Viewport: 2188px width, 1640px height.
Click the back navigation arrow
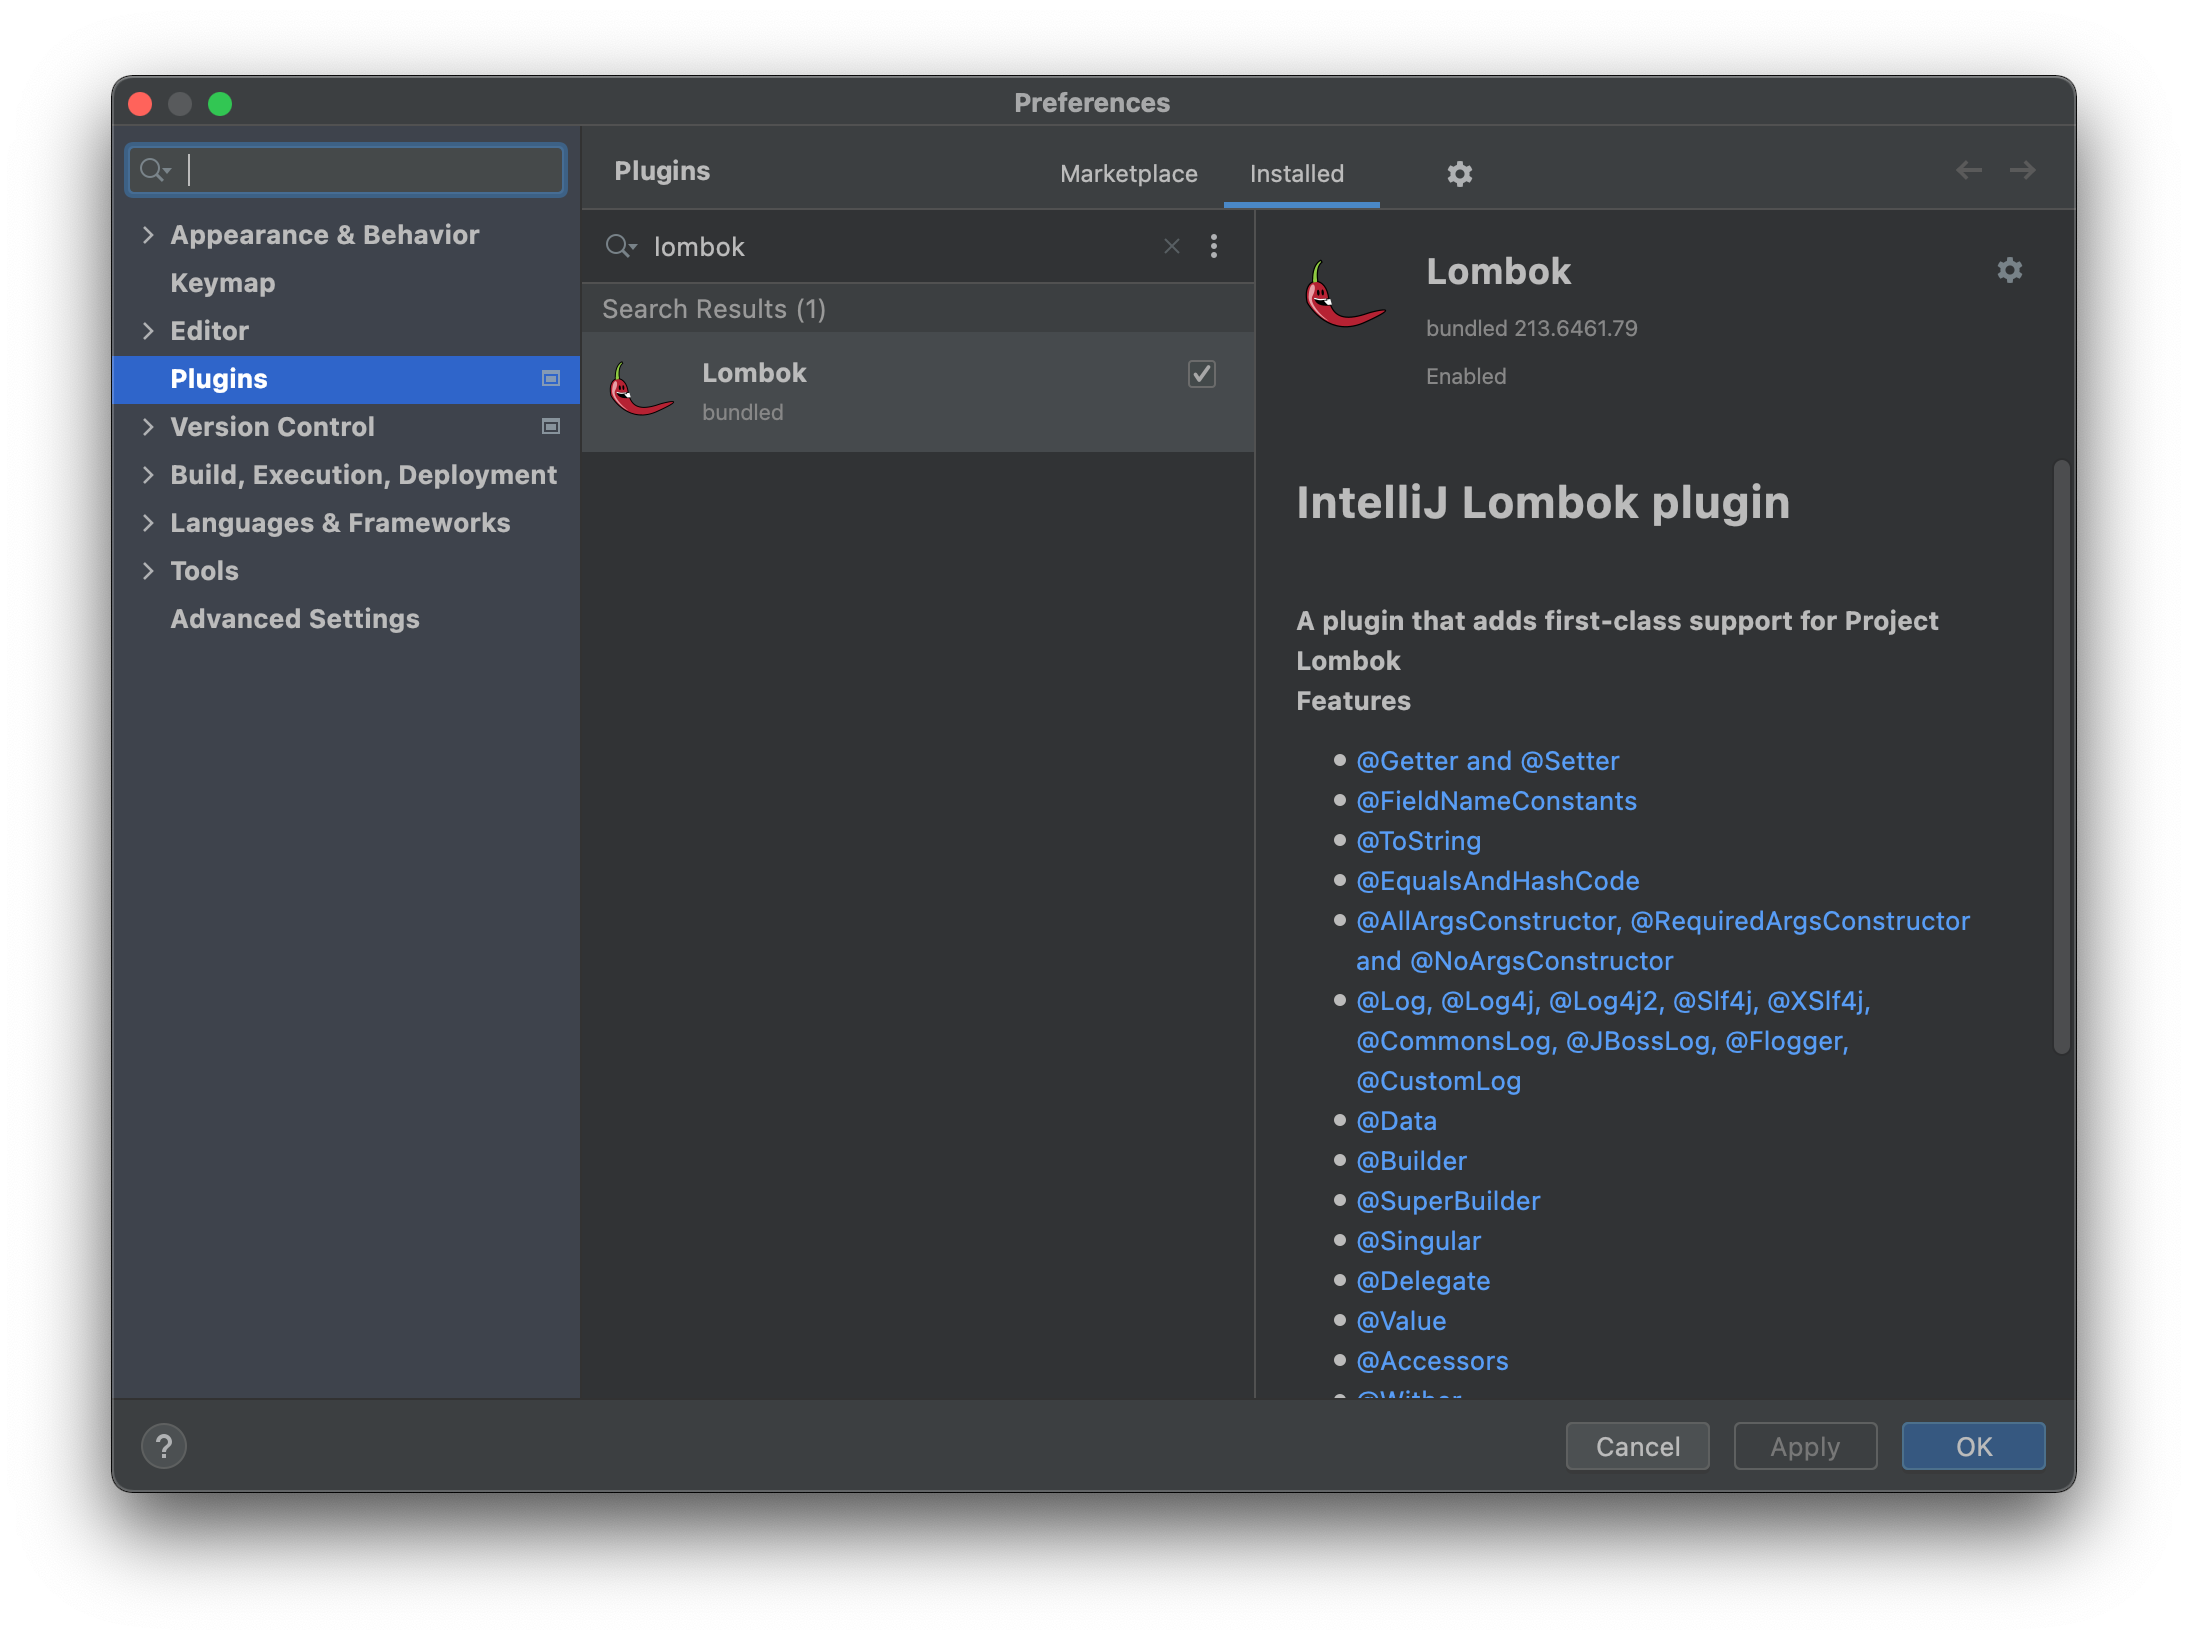click(1968, 171)
